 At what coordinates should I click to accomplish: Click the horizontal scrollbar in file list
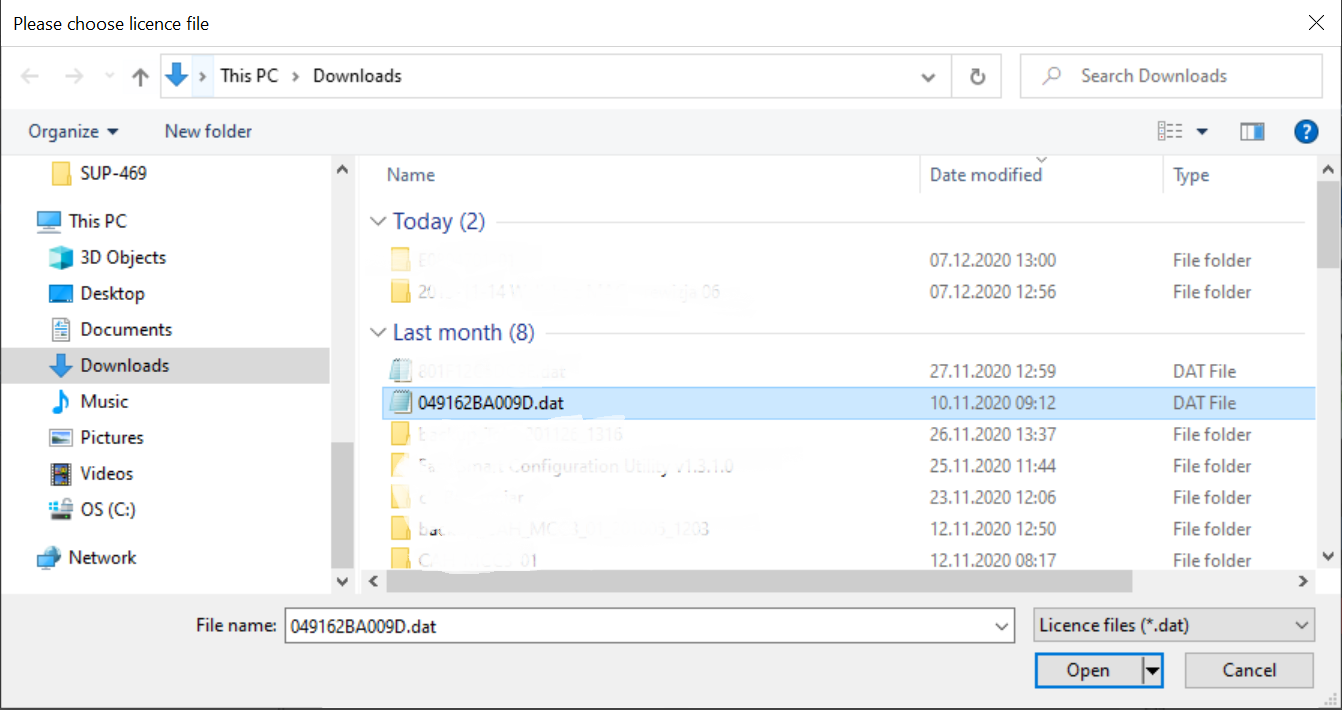pos(758,580)
